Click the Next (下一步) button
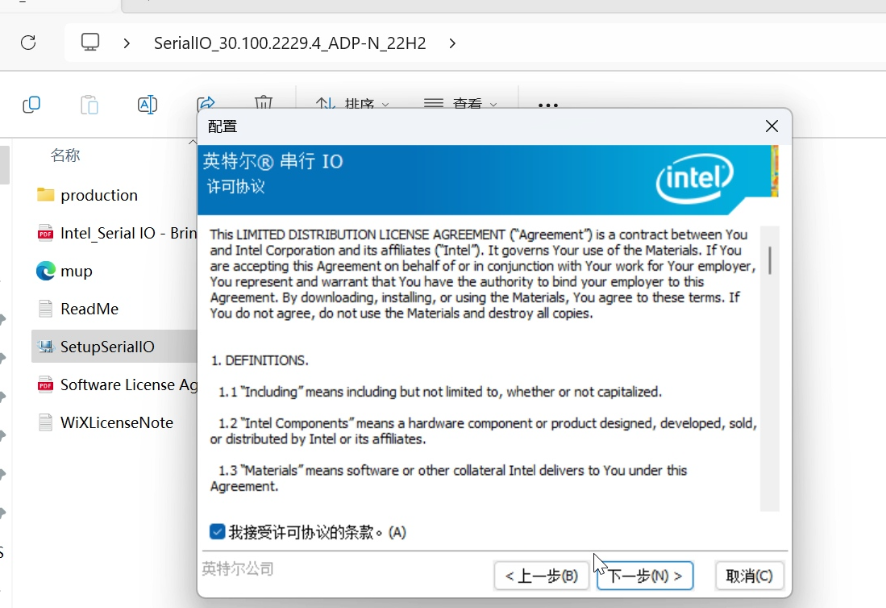The width and height of the screenshot is (886, 608). point(645,575)
